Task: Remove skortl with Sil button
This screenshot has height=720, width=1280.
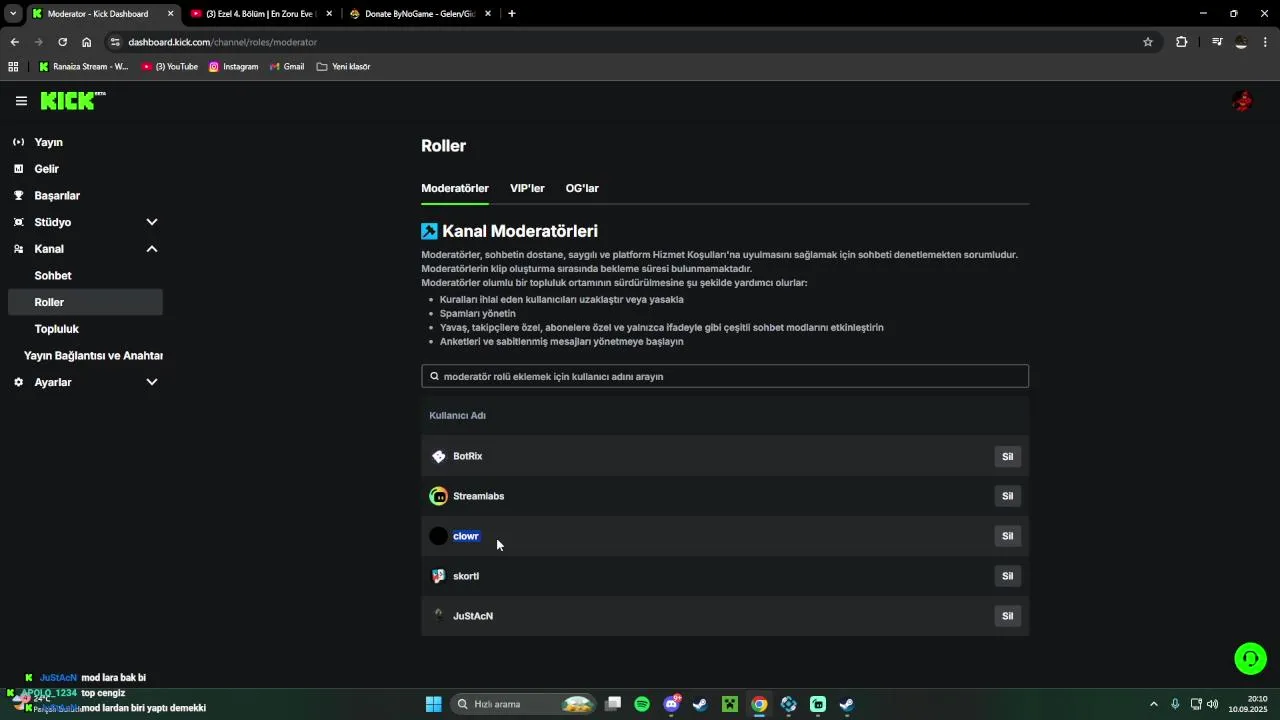Action: point(1007,576)
